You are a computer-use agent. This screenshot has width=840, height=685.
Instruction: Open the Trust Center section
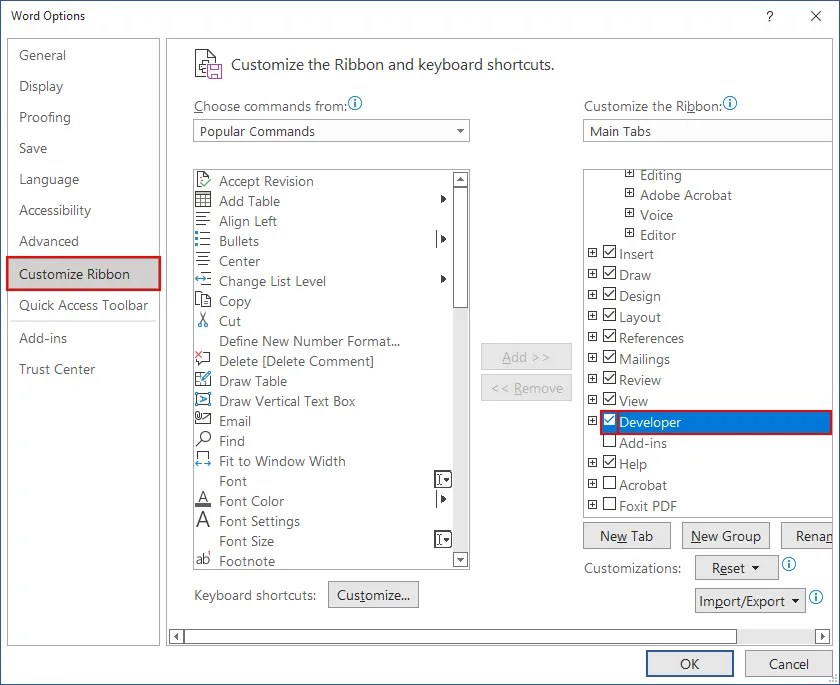[57, 369]
